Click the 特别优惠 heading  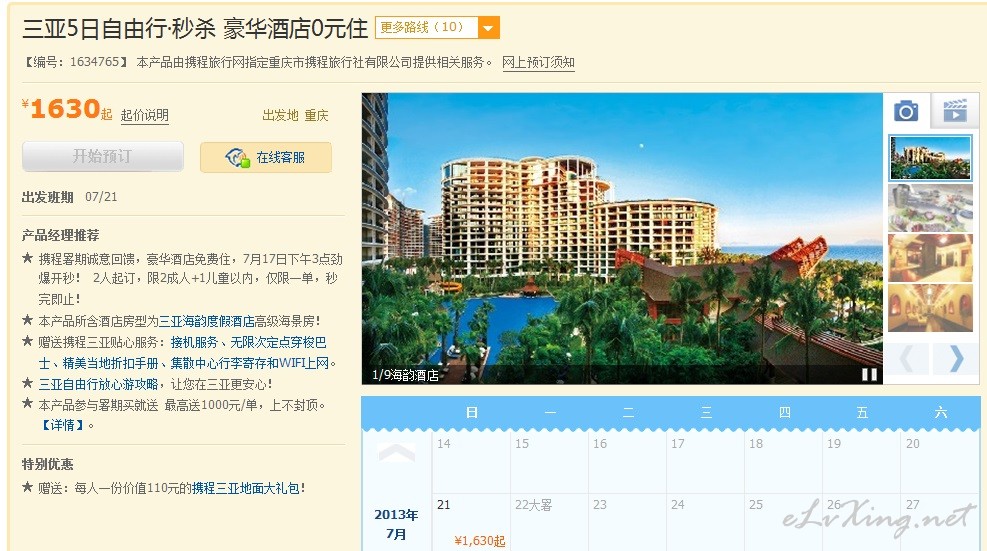click(48, 464)
